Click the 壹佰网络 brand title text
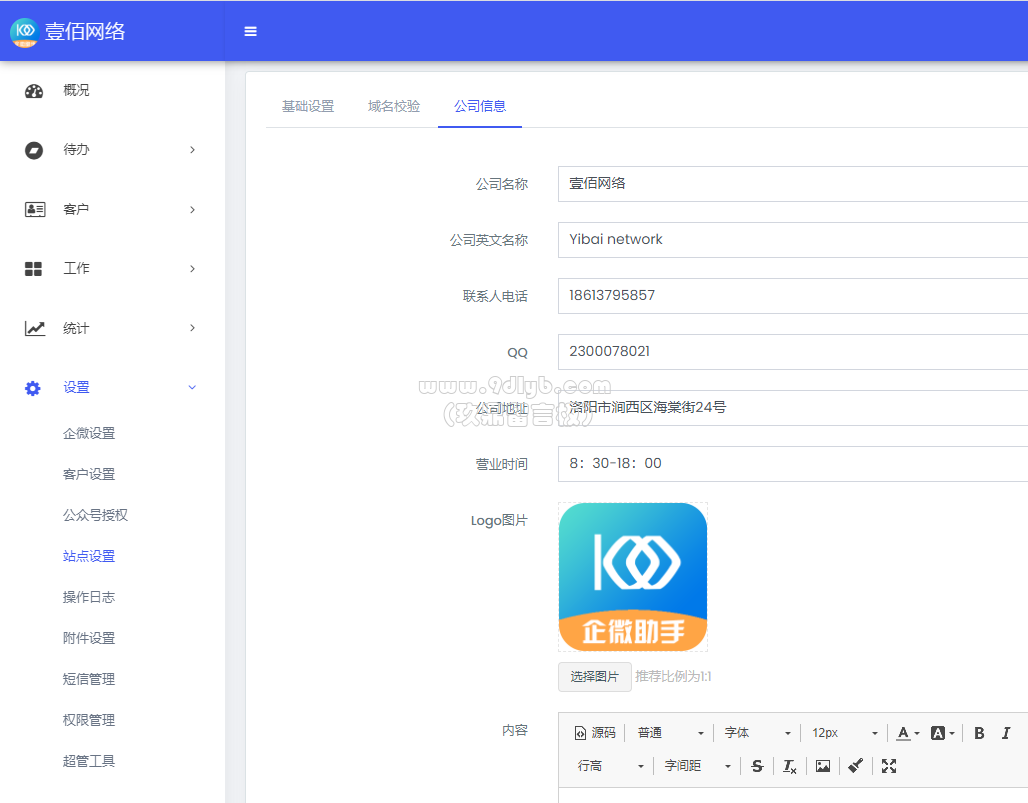This screenshot has width=1028, height=803. point(85,31)
